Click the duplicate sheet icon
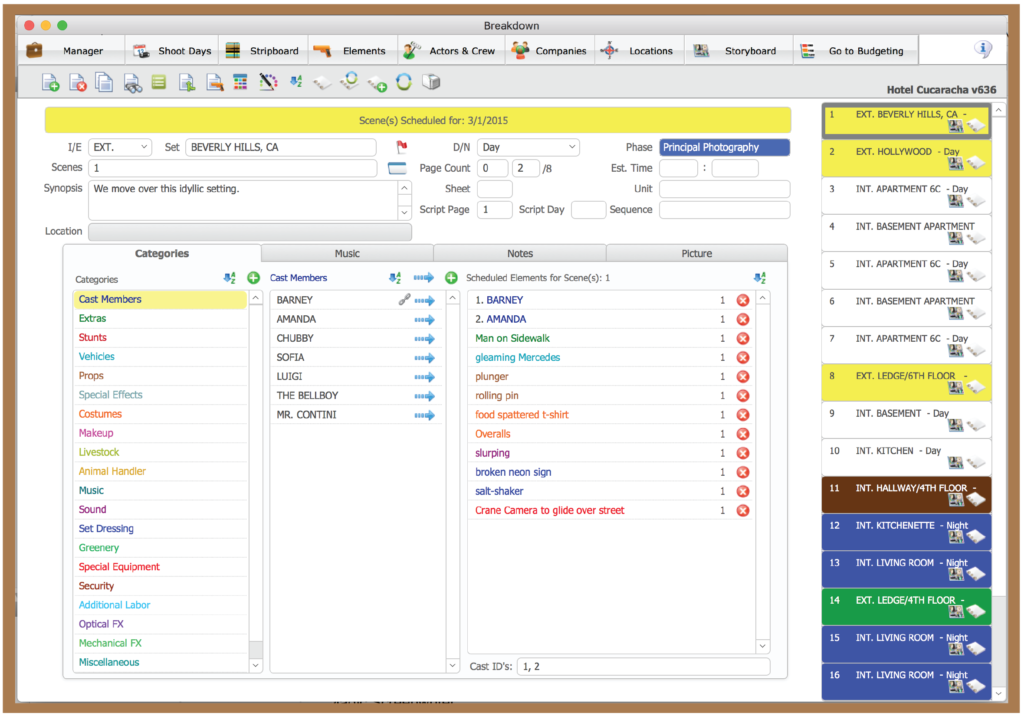Screen dimensions: 1024x716 [x=104, y=82]
